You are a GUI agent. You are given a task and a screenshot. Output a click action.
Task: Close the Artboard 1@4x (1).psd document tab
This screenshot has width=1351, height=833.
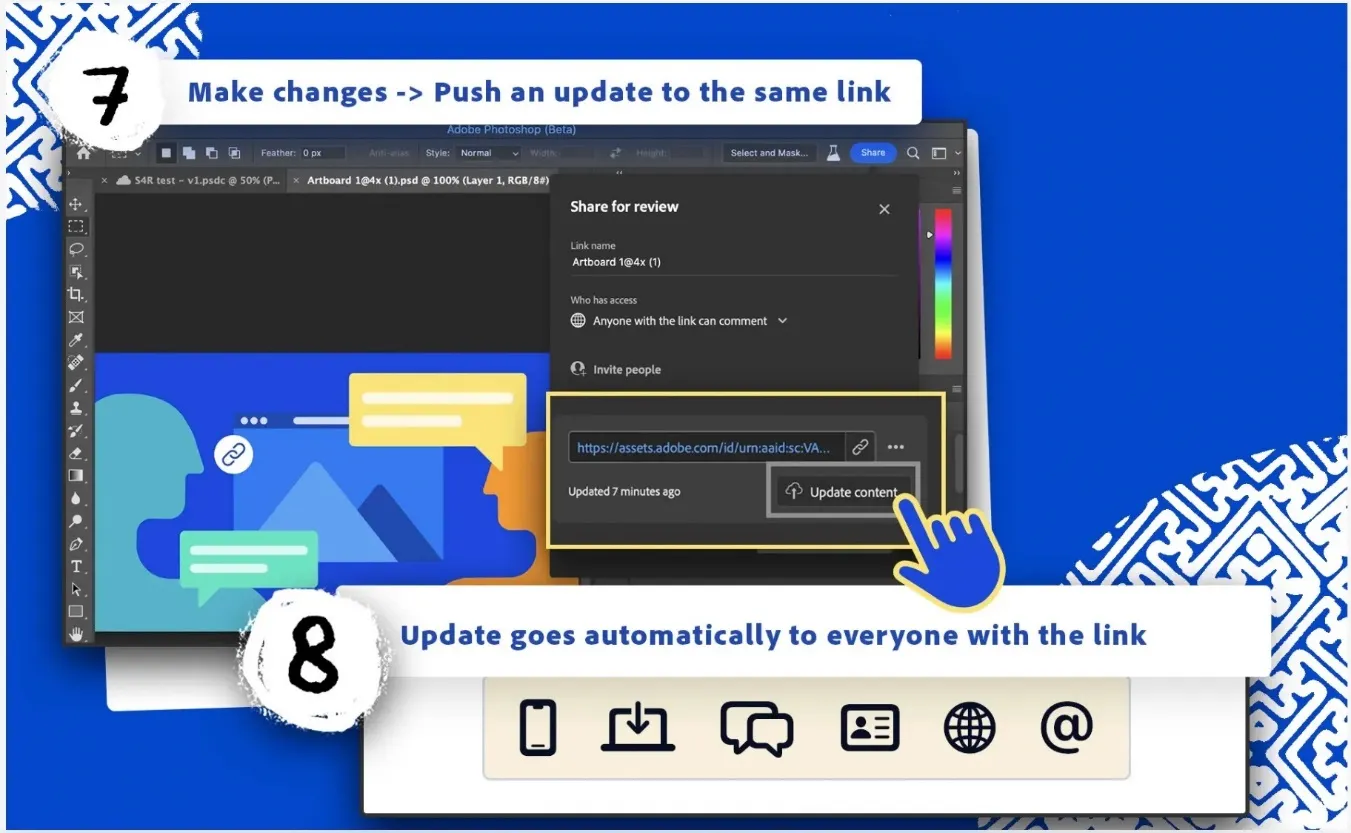pyautogui.click(x=296, y=181)
